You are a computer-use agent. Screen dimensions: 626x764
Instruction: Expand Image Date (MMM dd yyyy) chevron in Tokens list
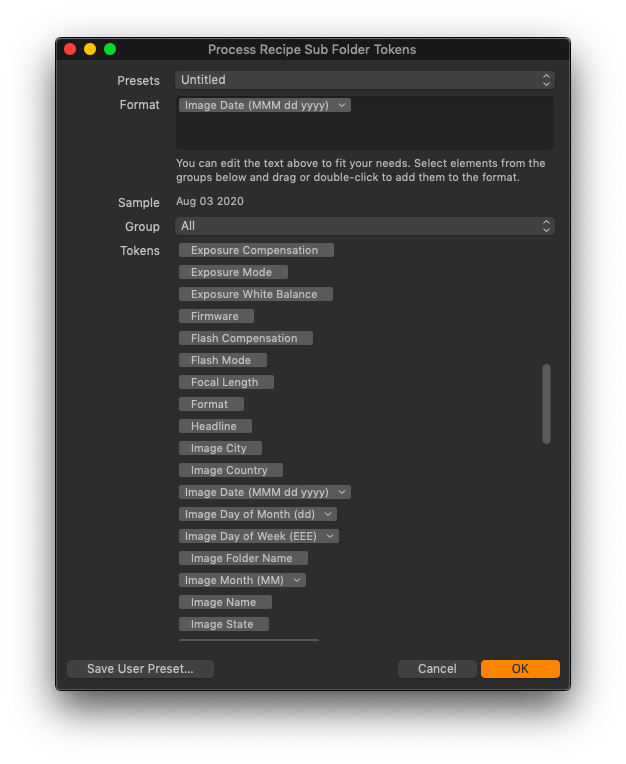coord(342,492)
